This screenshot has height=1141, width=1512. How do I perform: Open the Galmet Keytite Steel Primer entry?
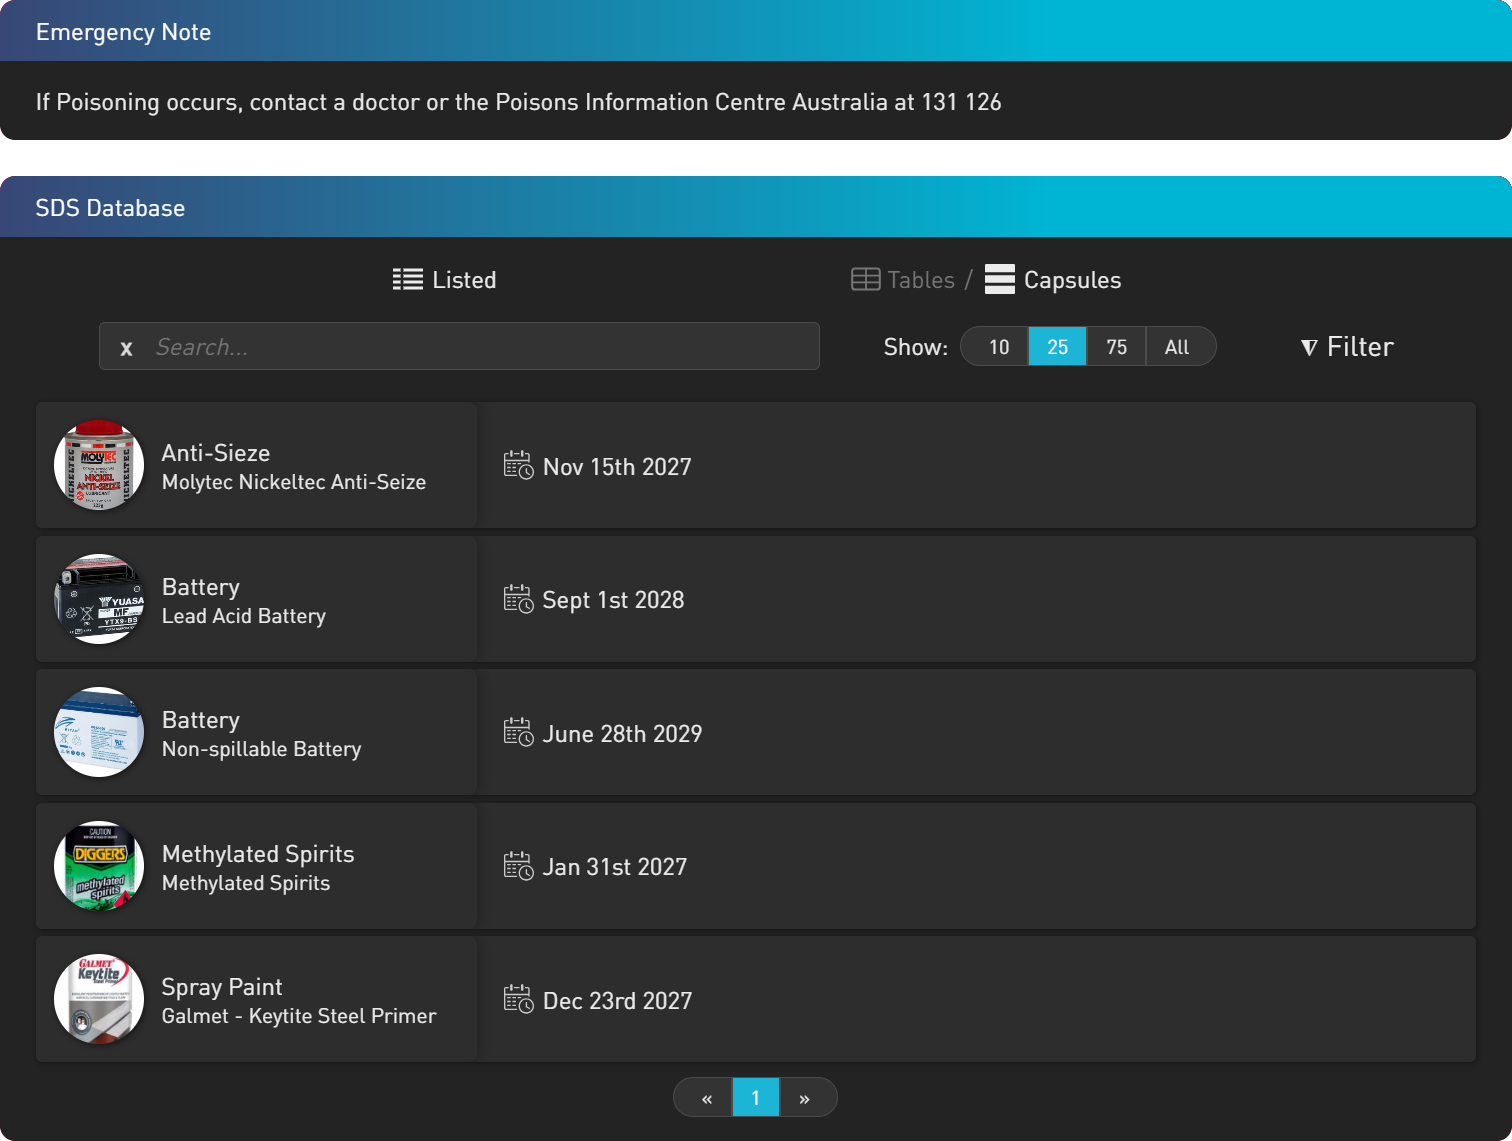tap(298, 1000)
